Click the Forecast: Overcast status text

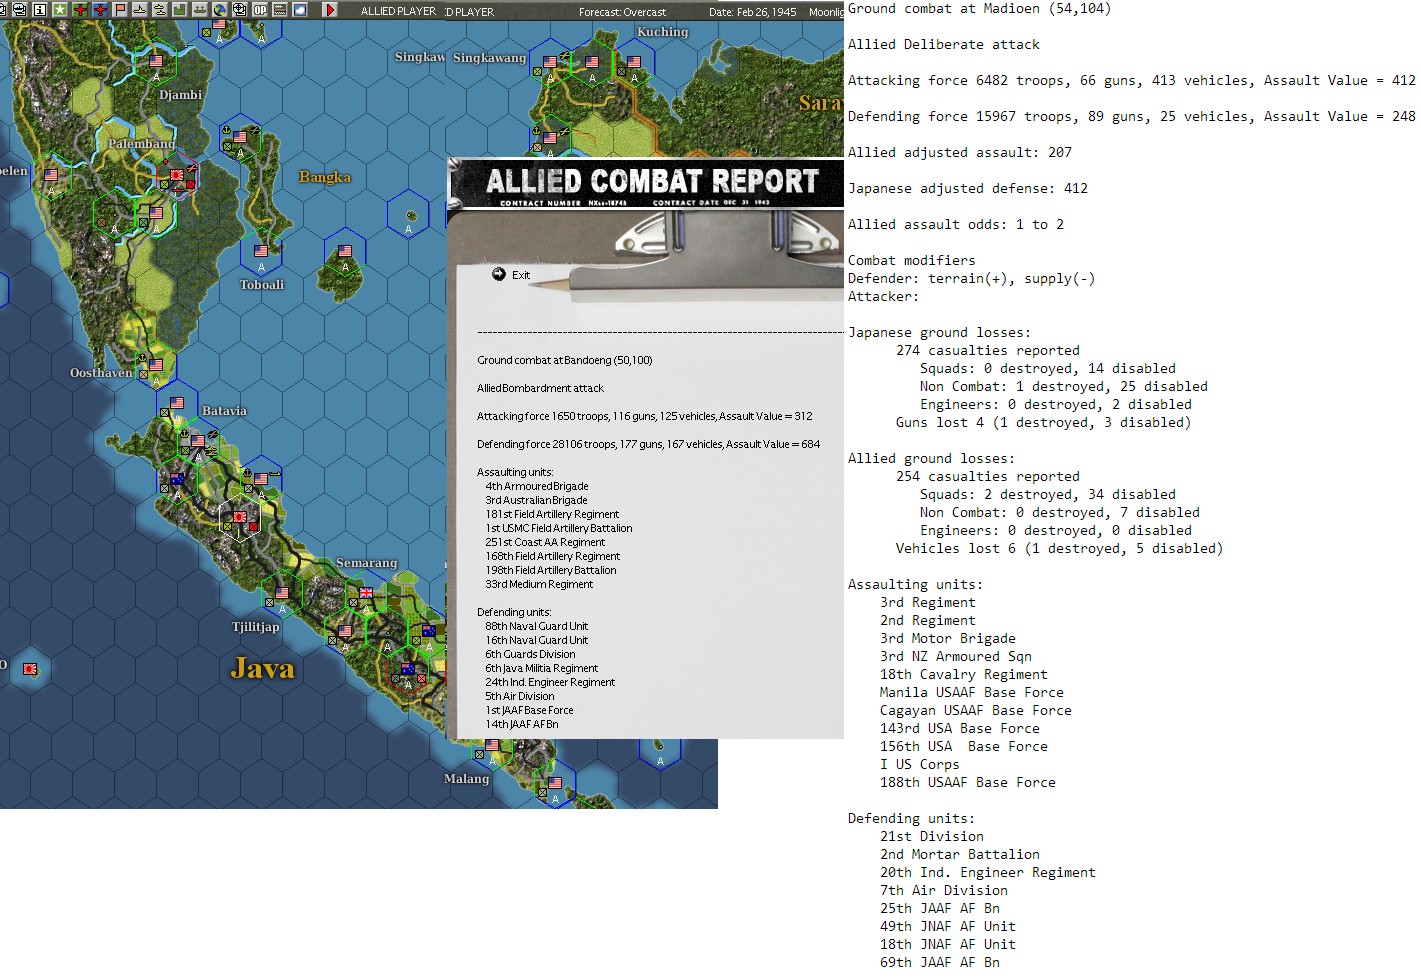click(x=622, y=12)
